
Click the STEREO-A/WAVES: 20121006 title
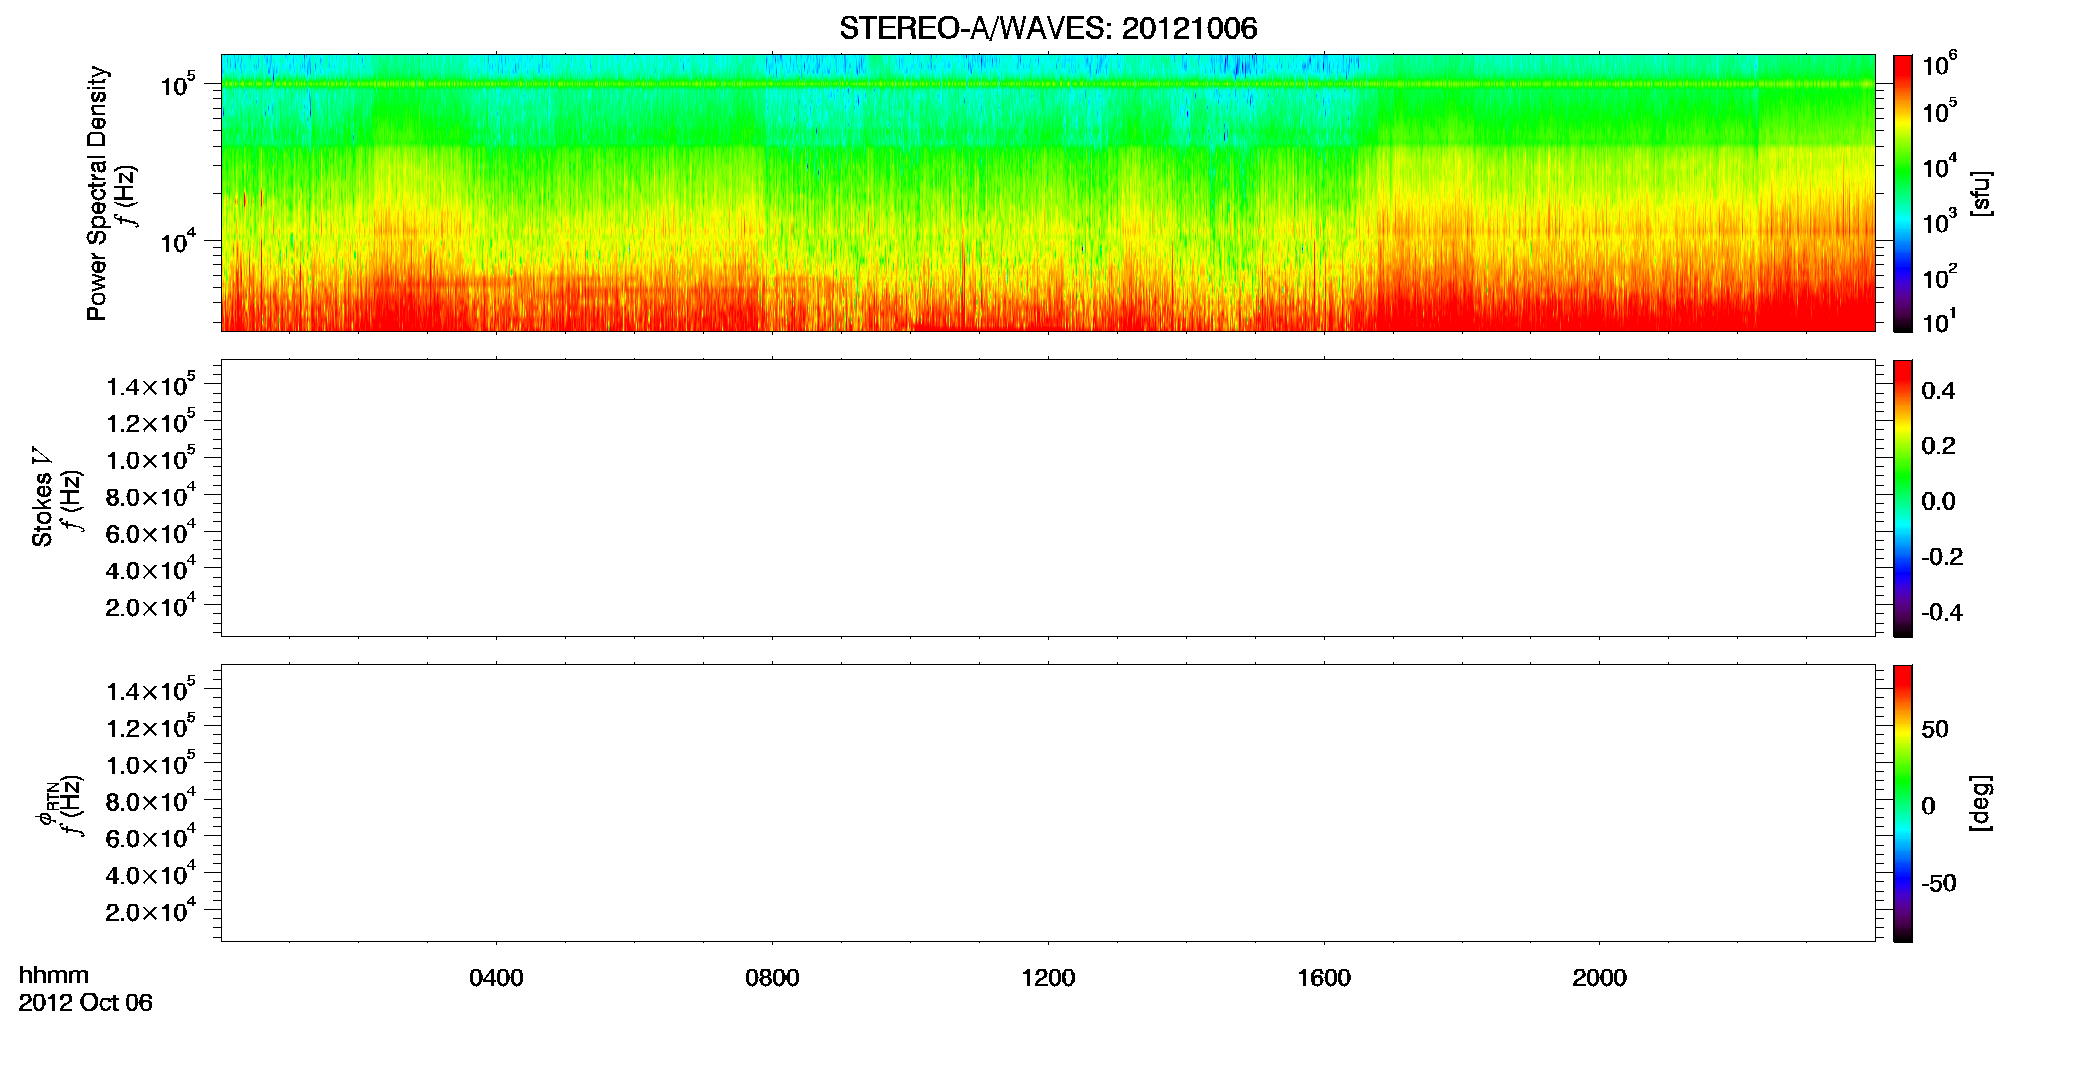(x=1048, y=28)
